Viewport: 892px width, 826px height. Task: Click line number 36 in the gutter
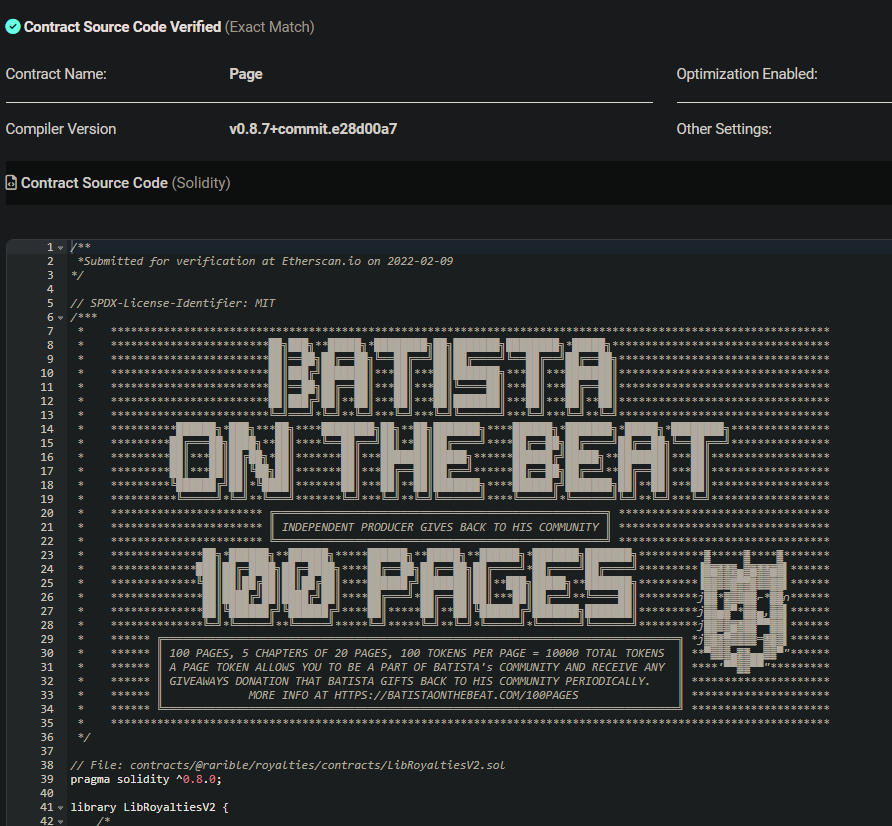[47, 737]
